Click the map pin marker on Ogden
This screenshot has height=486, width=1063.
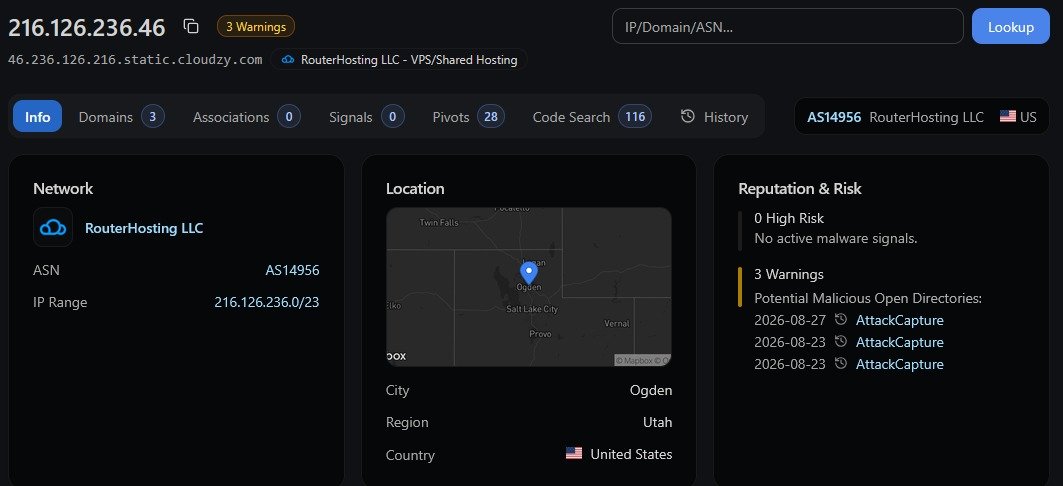pos(528,273)
